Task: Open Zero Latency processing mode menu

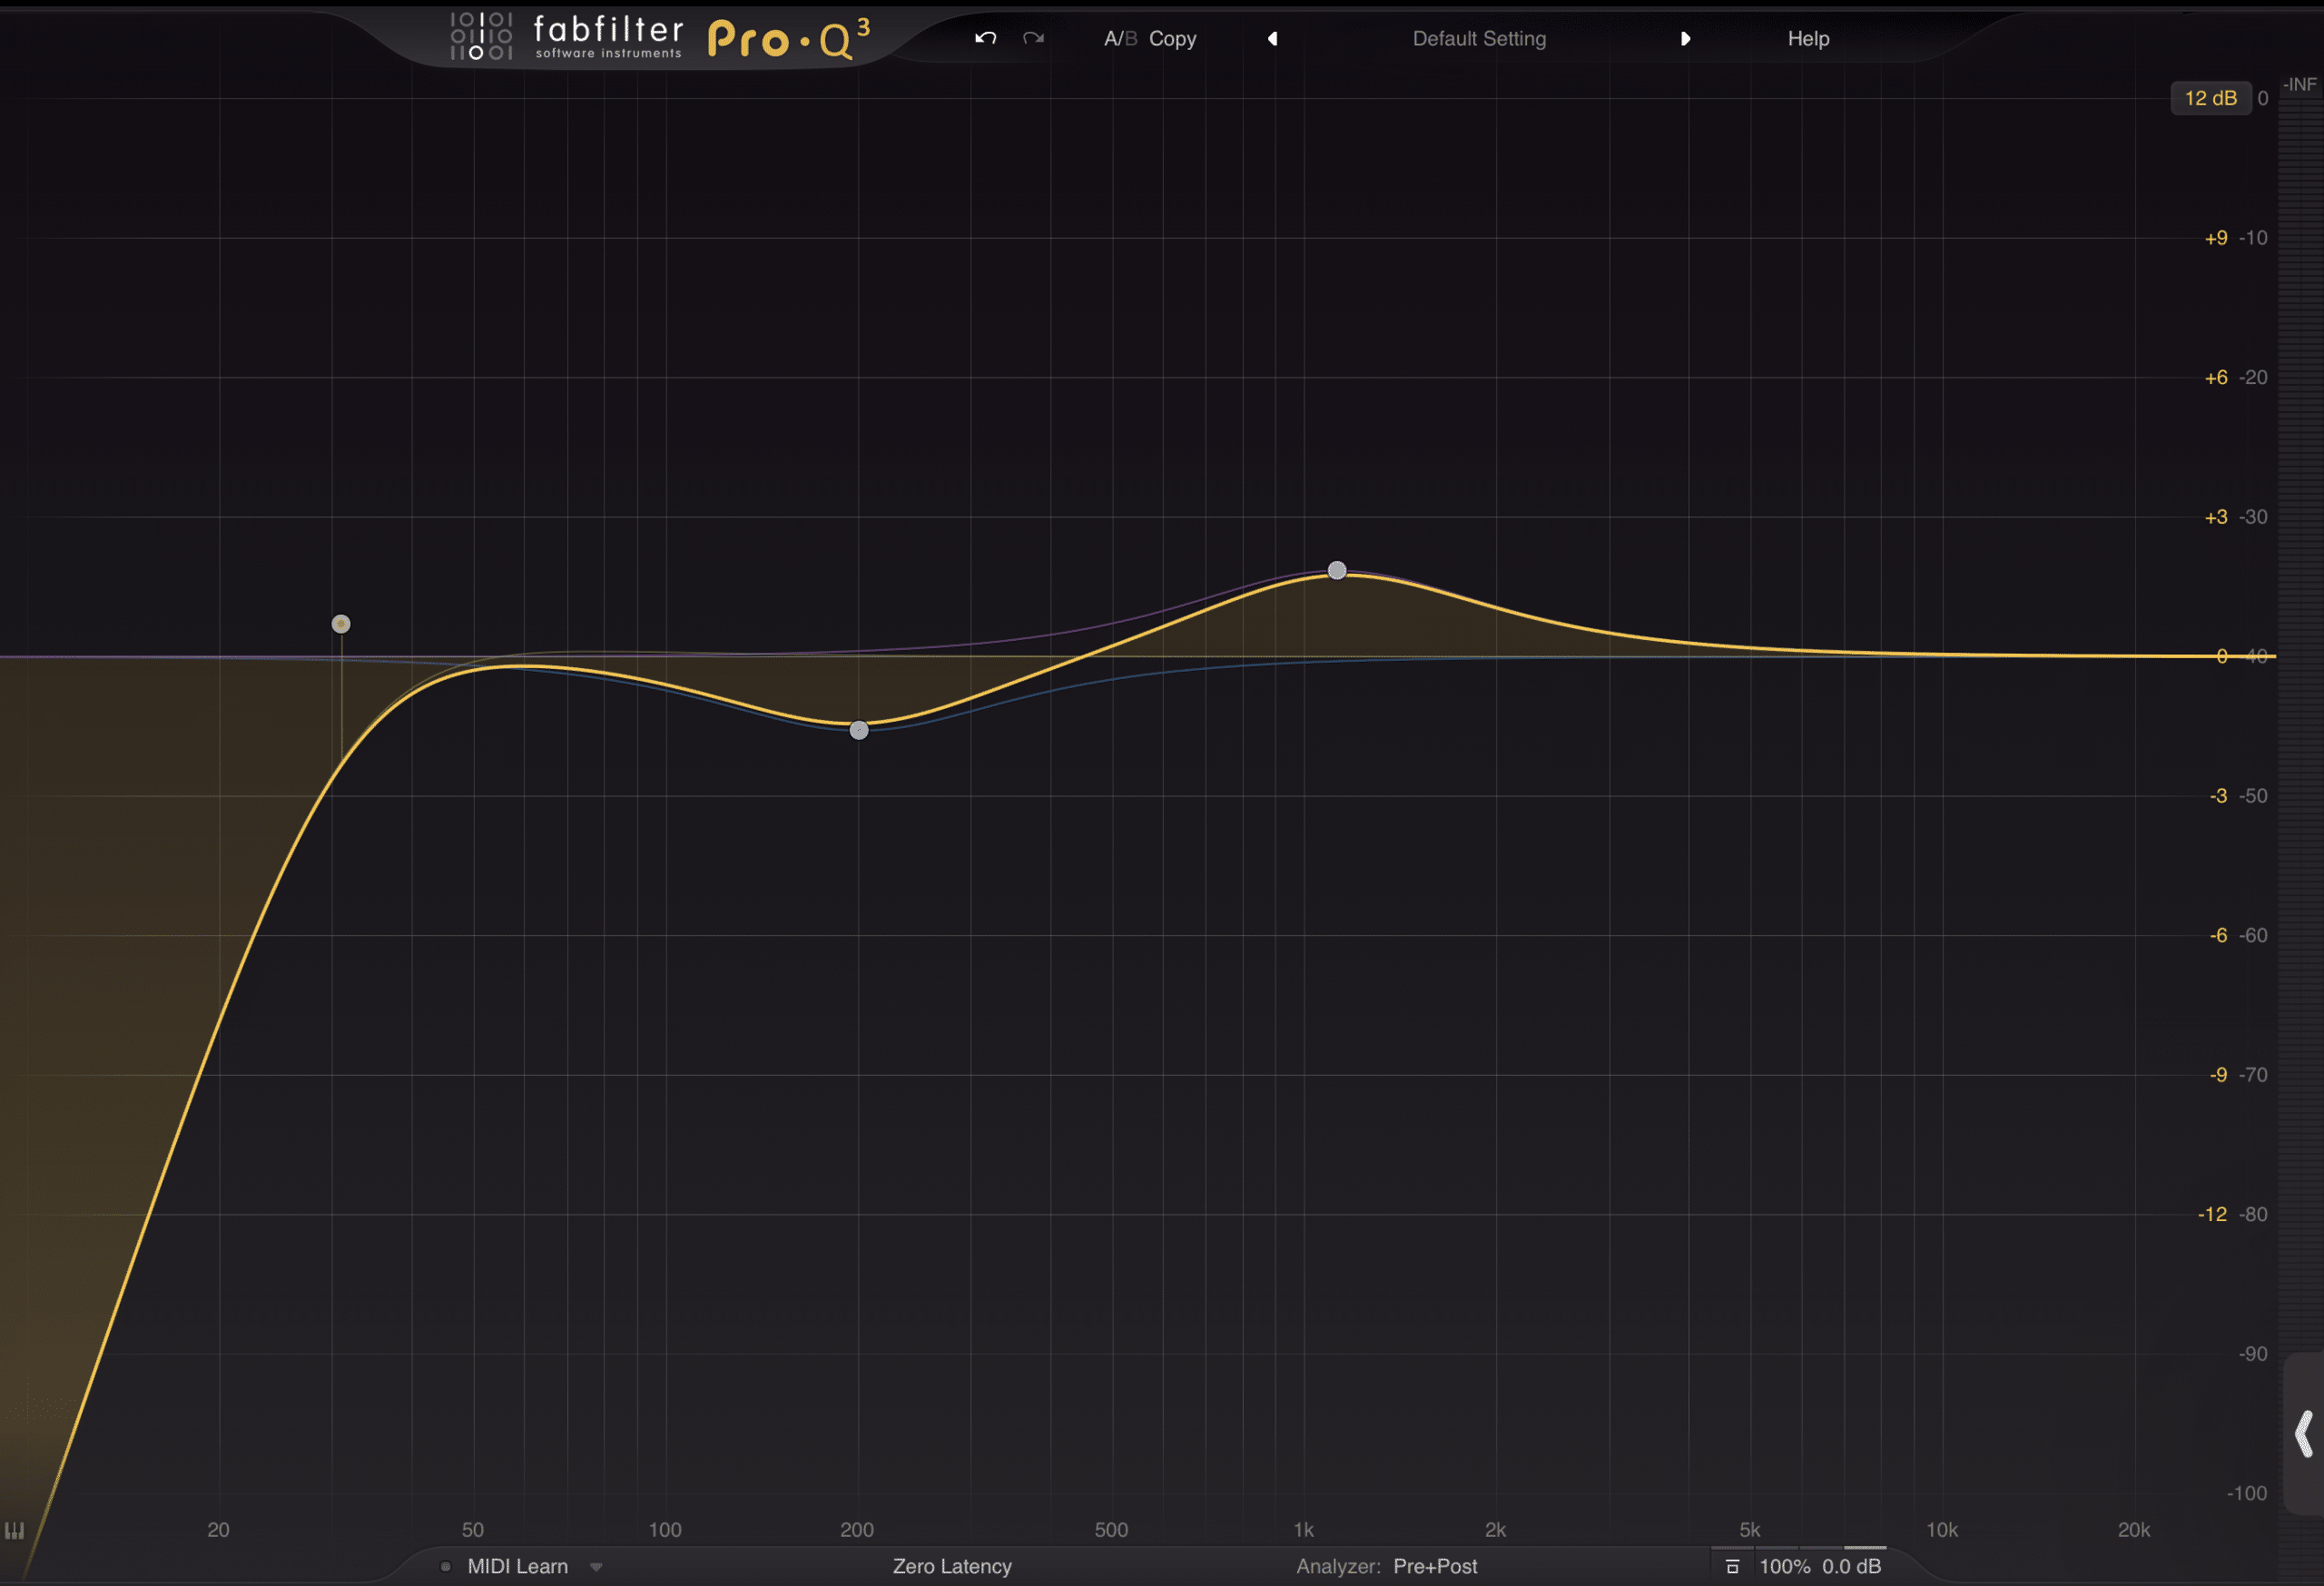Action: click(951, 1567)
